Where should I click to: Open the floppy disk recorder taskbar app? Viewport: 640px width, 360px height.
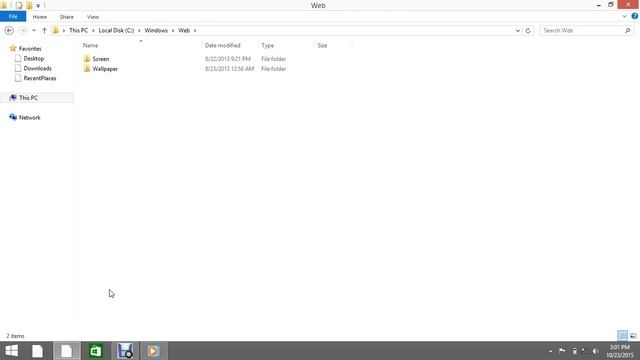point(125,351)
